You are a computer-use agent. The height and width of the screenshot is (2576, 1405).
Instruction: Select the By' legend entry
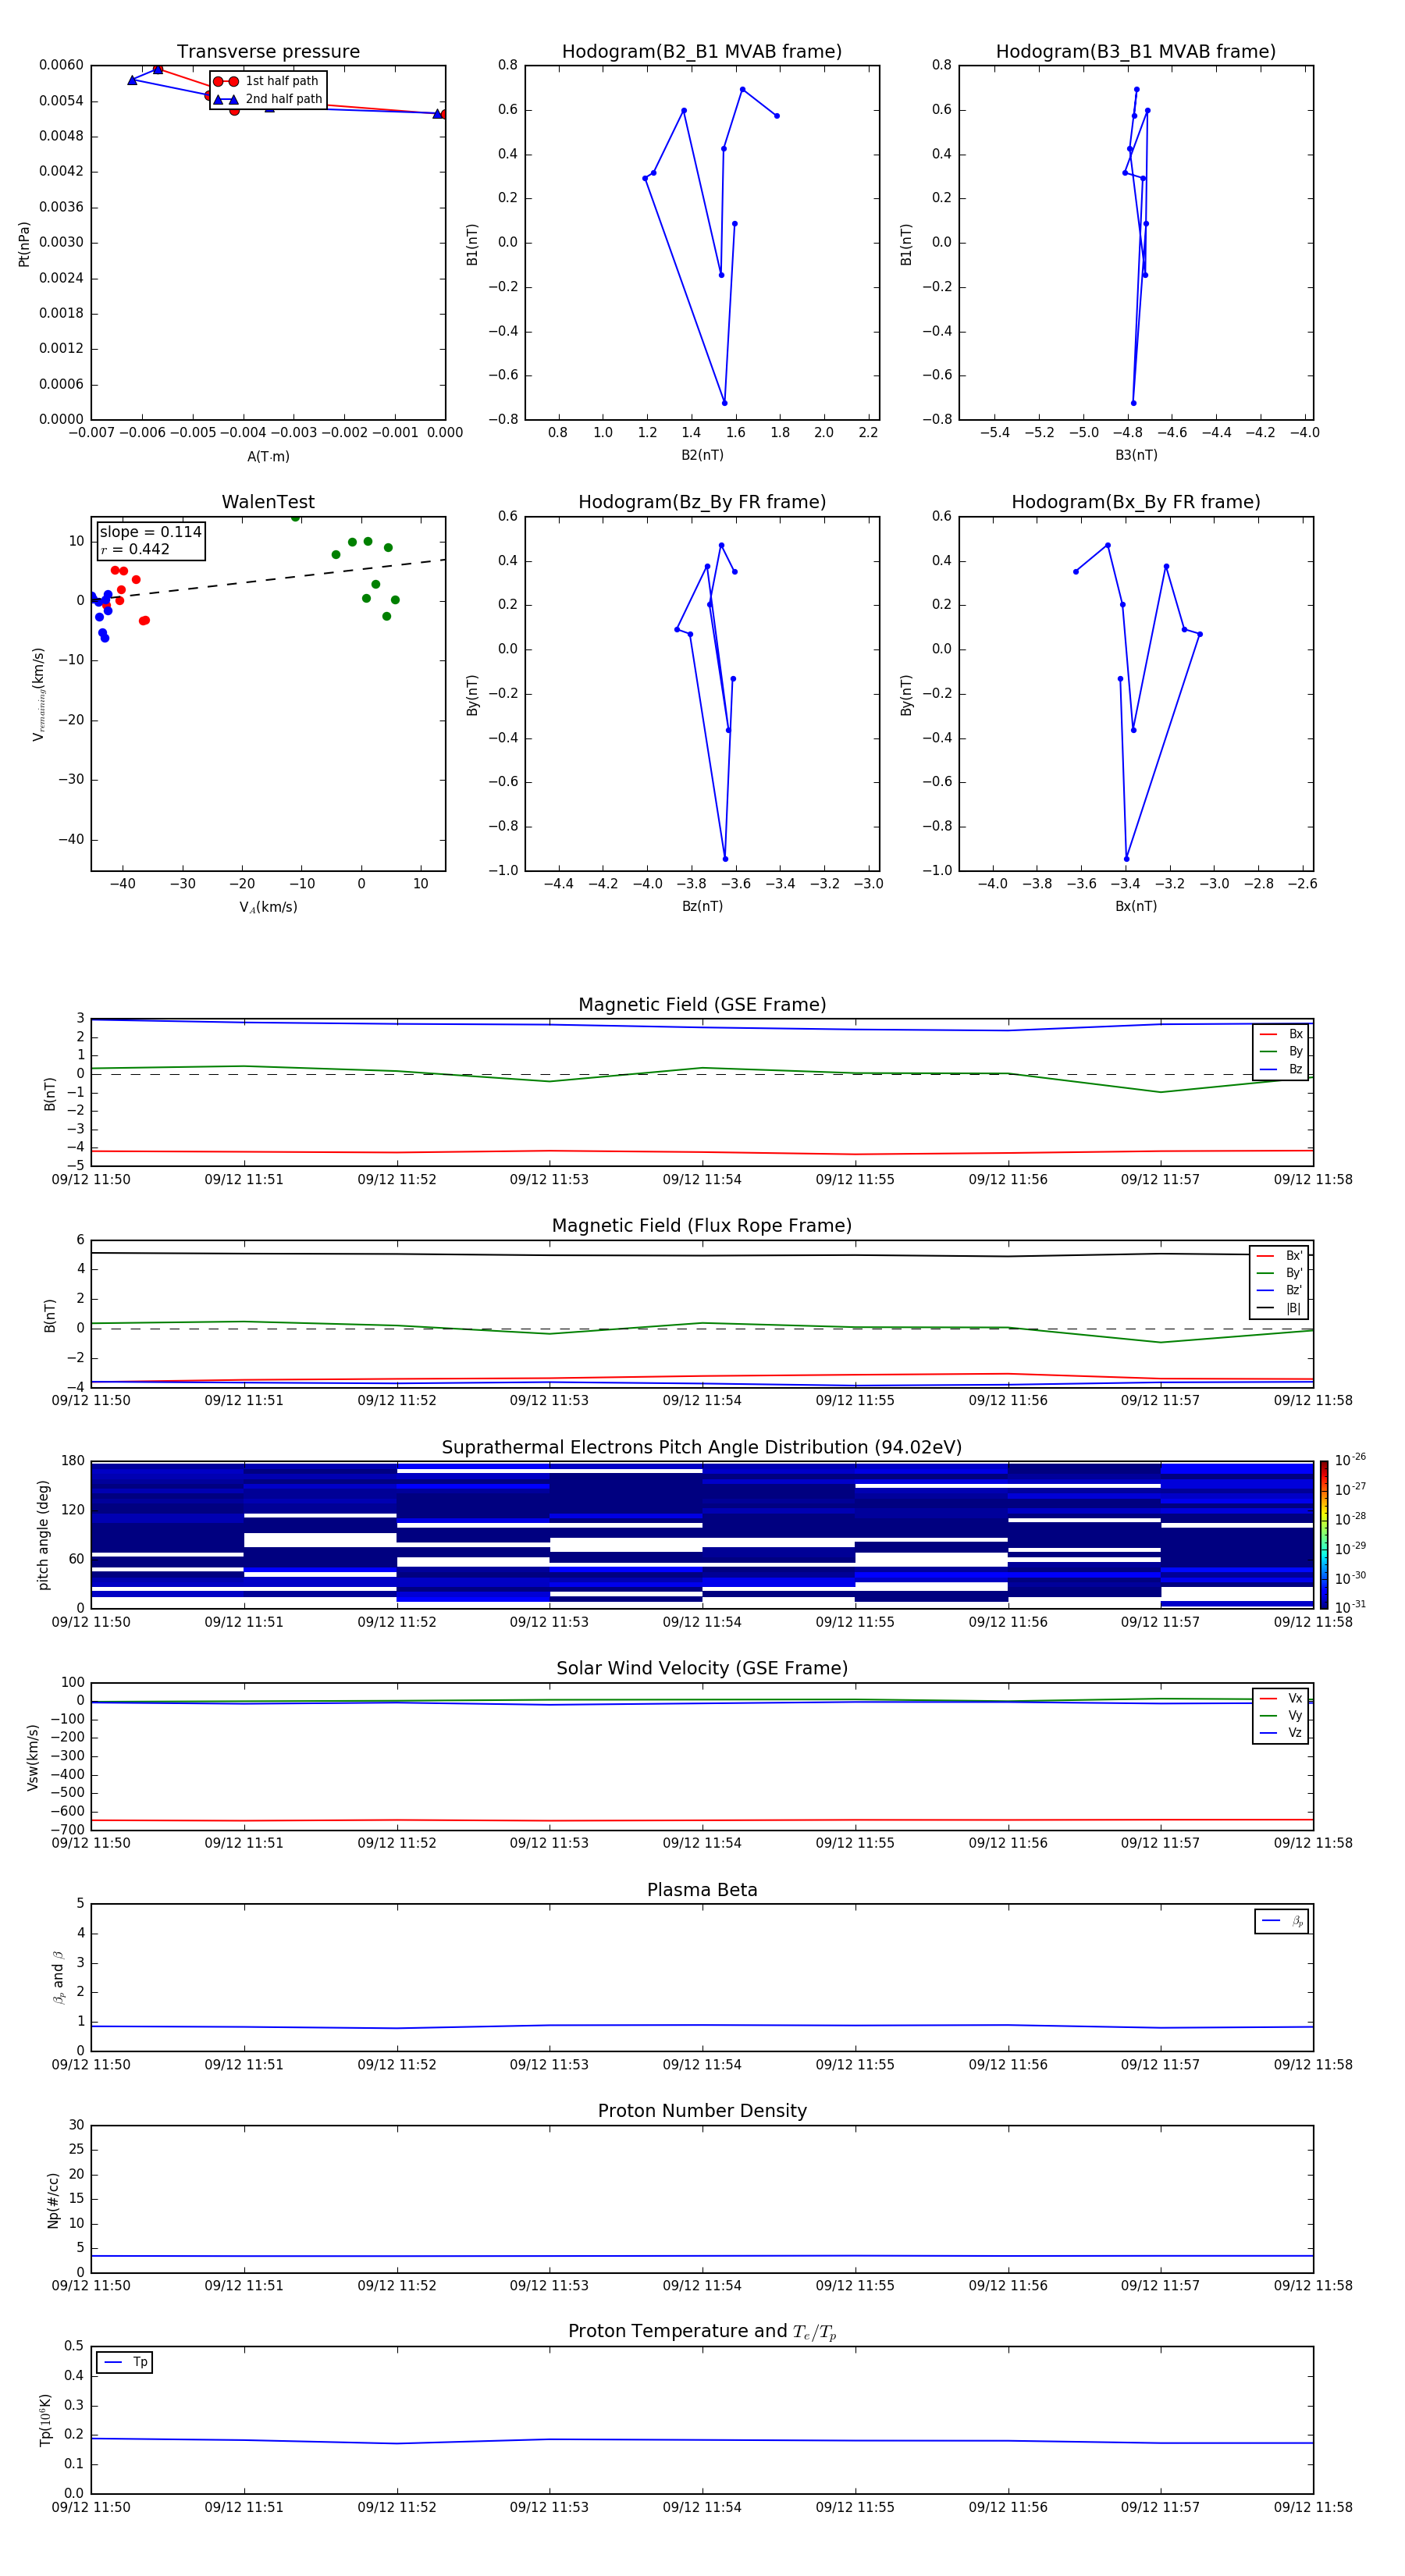[1280, 1273]
